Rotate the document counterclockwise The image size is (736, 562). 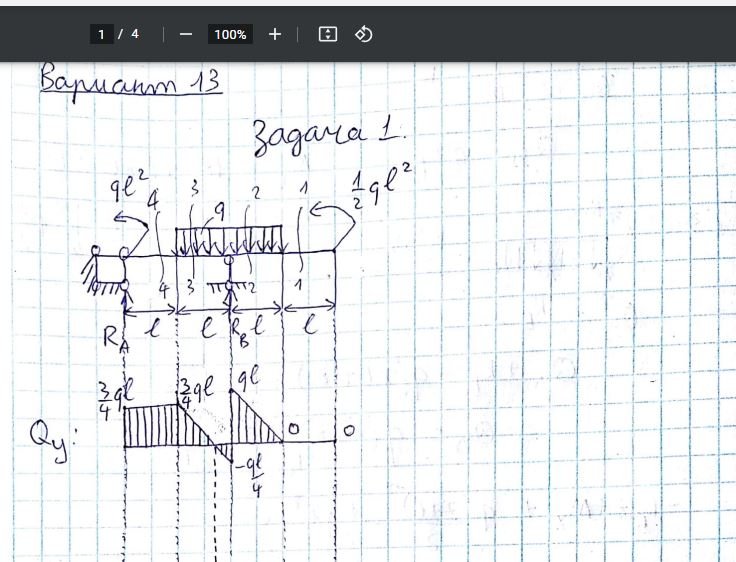[x=364, y=34]
